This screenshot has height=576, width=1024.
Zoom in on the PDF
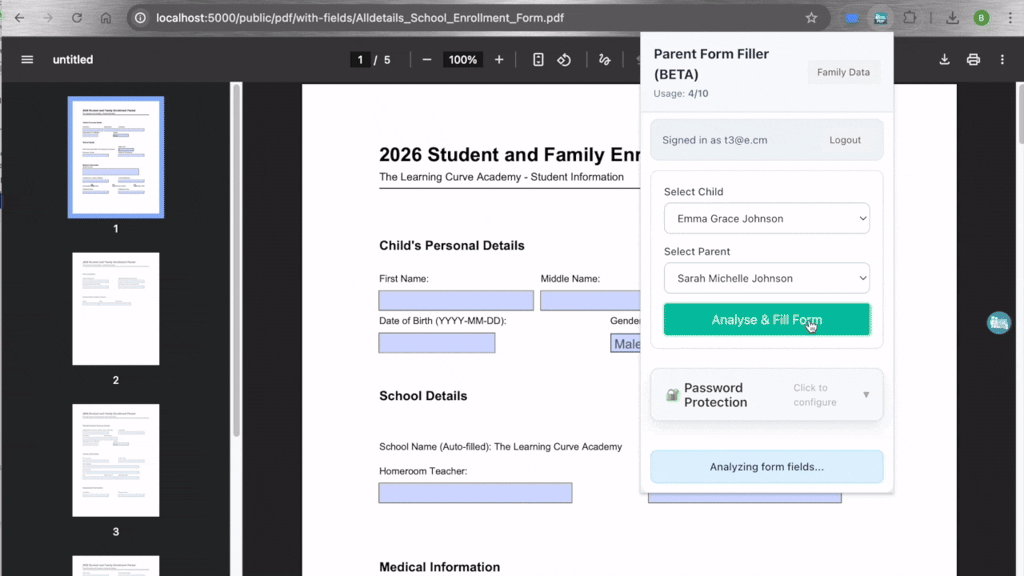click(497, 59)
